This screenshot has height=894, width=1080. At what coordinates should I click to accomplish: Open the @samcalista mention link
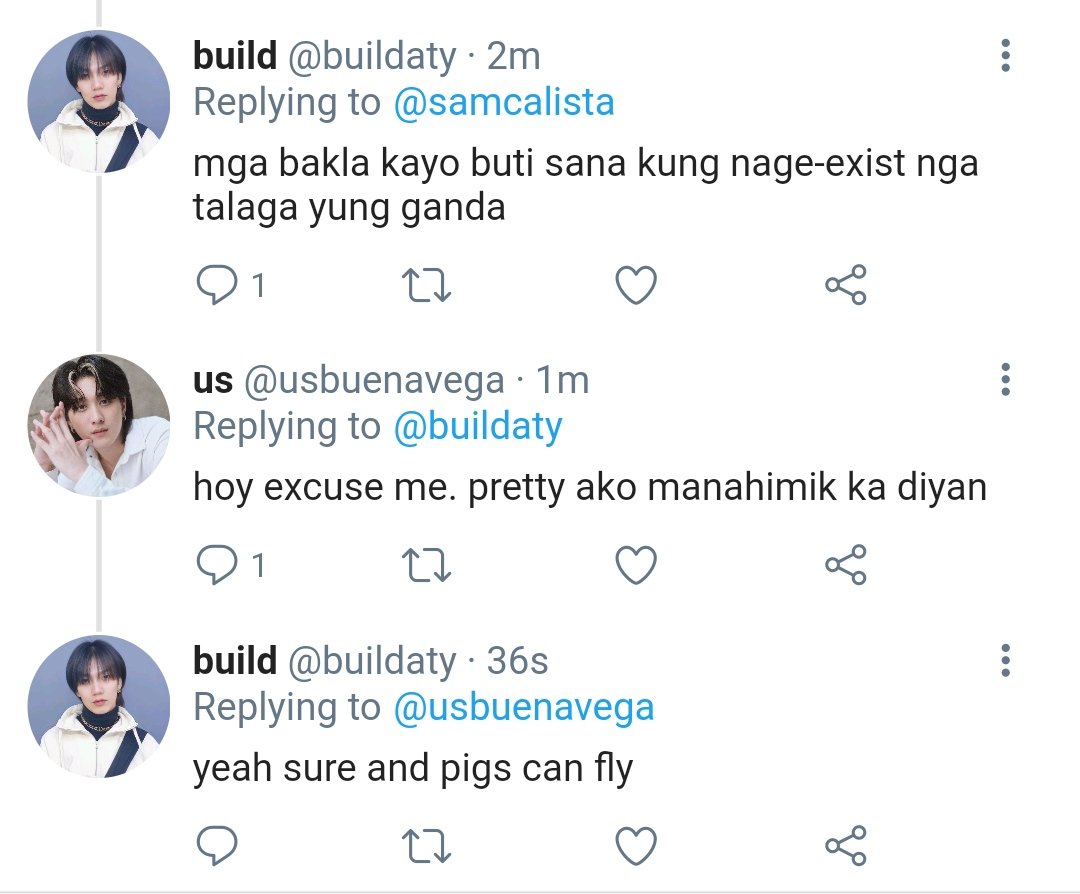pos(503,103)
